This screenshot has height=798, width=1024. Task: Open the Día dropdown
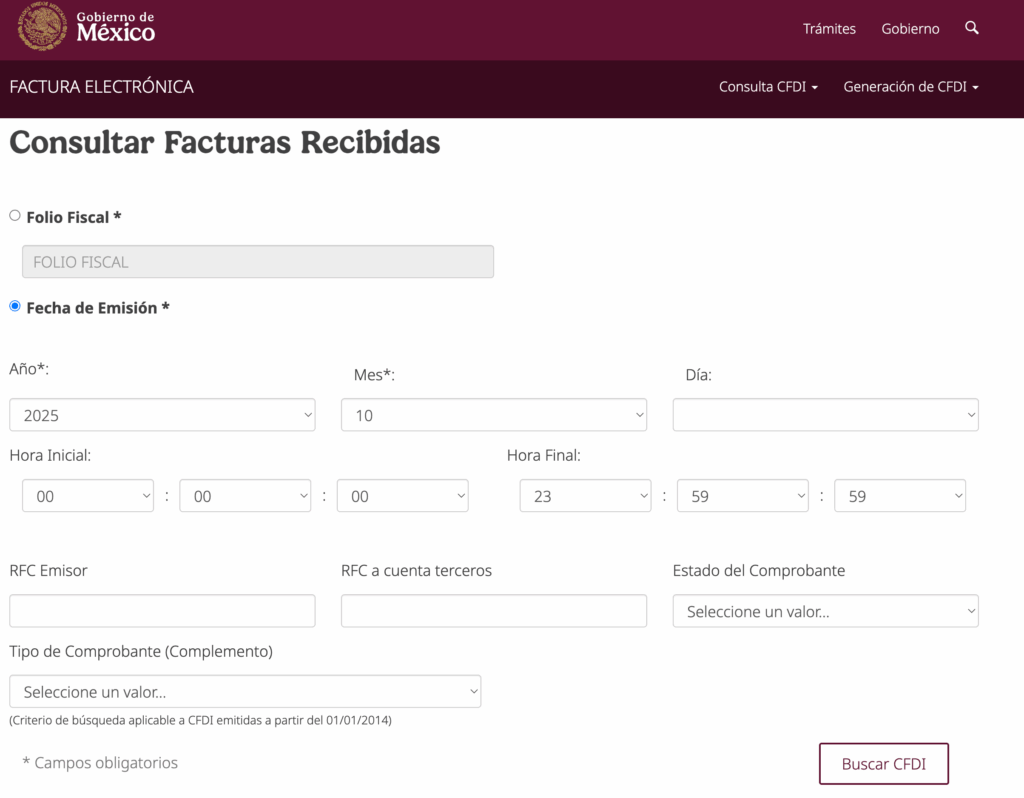click(825, 415)
